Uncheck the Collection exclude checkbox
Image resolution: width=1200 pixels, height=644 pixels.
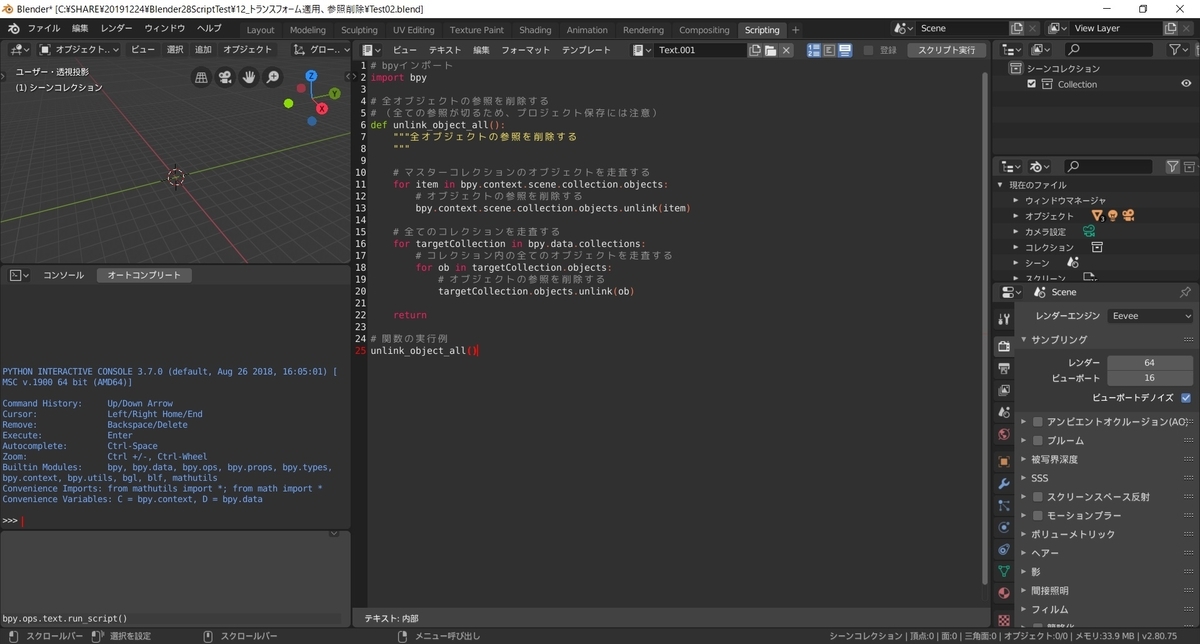1032,85
